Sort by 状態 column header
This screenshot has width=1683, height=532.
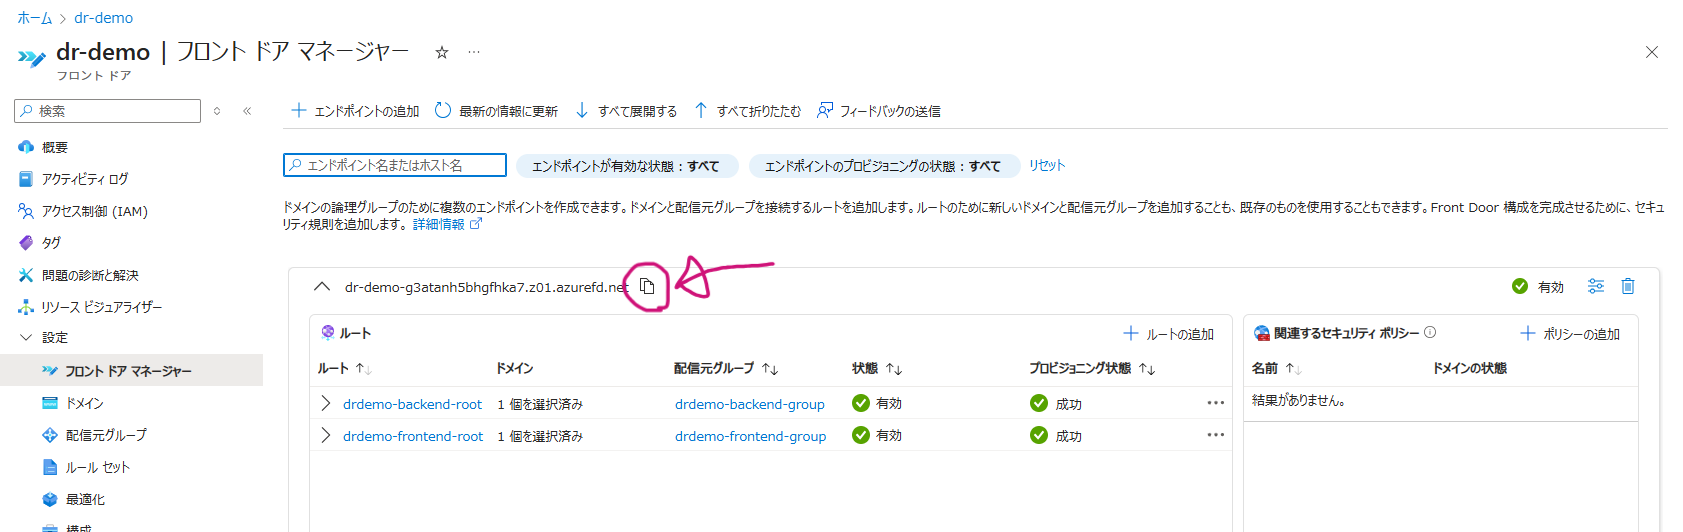(x=877, y=369)
